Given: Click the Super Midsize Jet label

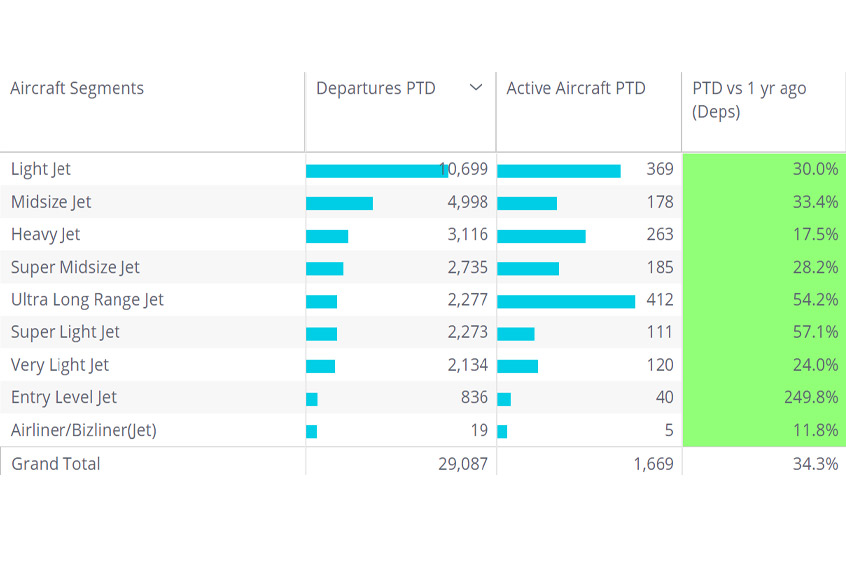Looking at the screenshot, I should click(75, 267).
